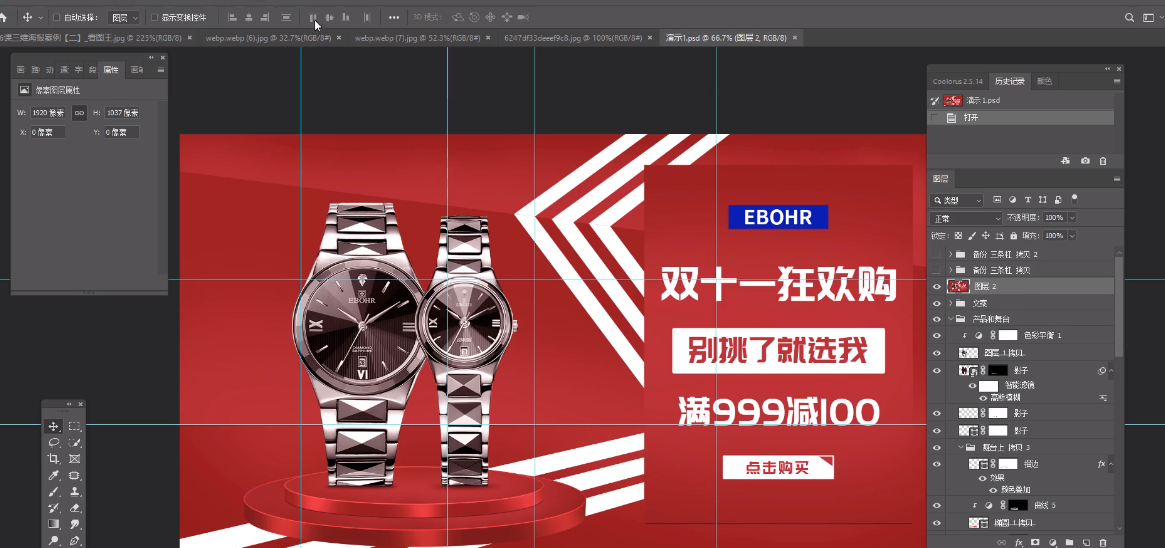Expand the 文案 group
This screenshot has width=1165, height=548.
coord(951,303)
